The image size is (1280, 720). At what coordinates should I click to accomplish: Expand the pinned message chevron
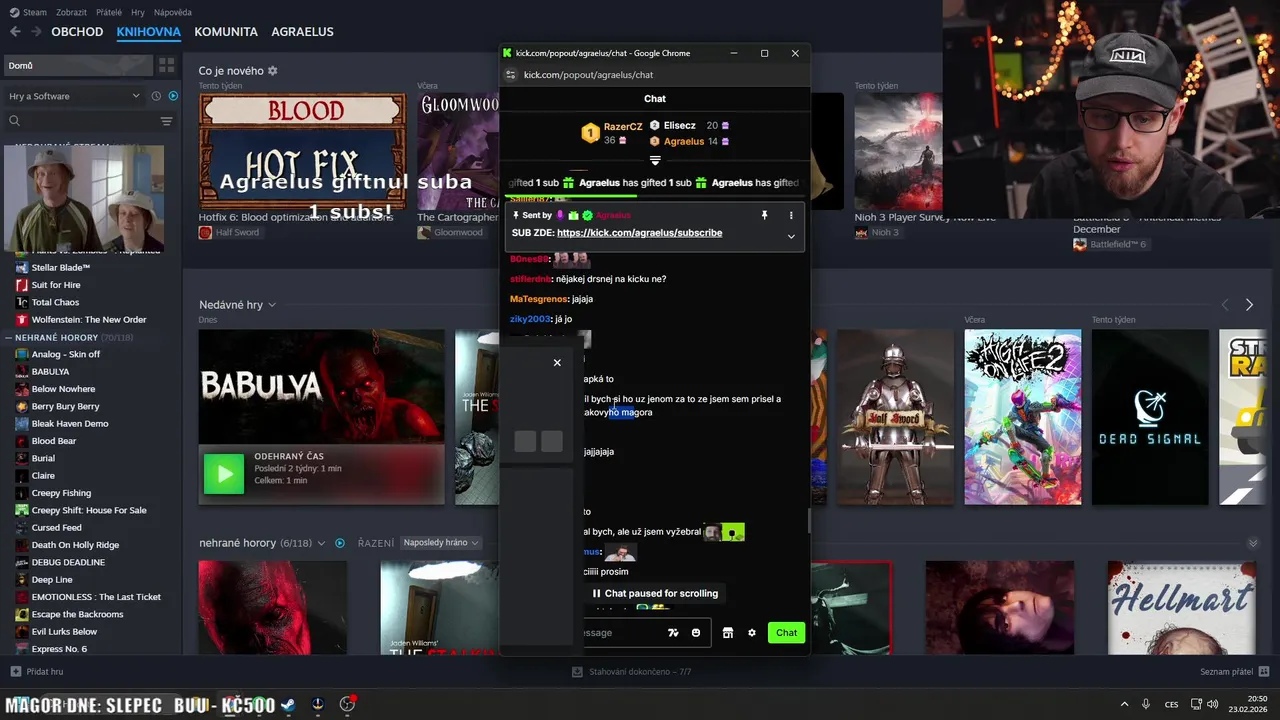(791, 237)
